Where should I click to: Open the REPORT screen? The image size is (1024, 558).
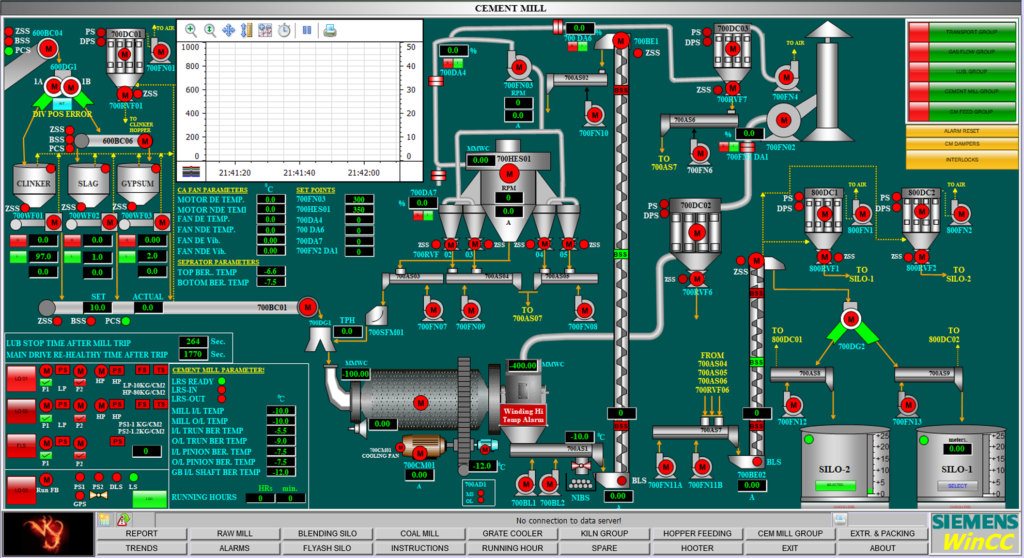(x=142, y=533)
